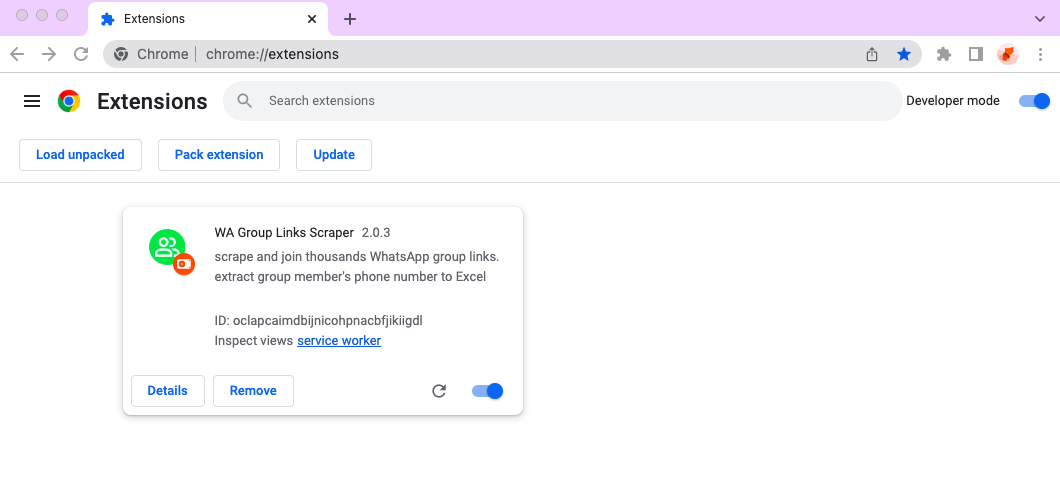Open Chrome three-dot menu
Viewport: 1060px width, 490px height.
[x=1040, y=54]
